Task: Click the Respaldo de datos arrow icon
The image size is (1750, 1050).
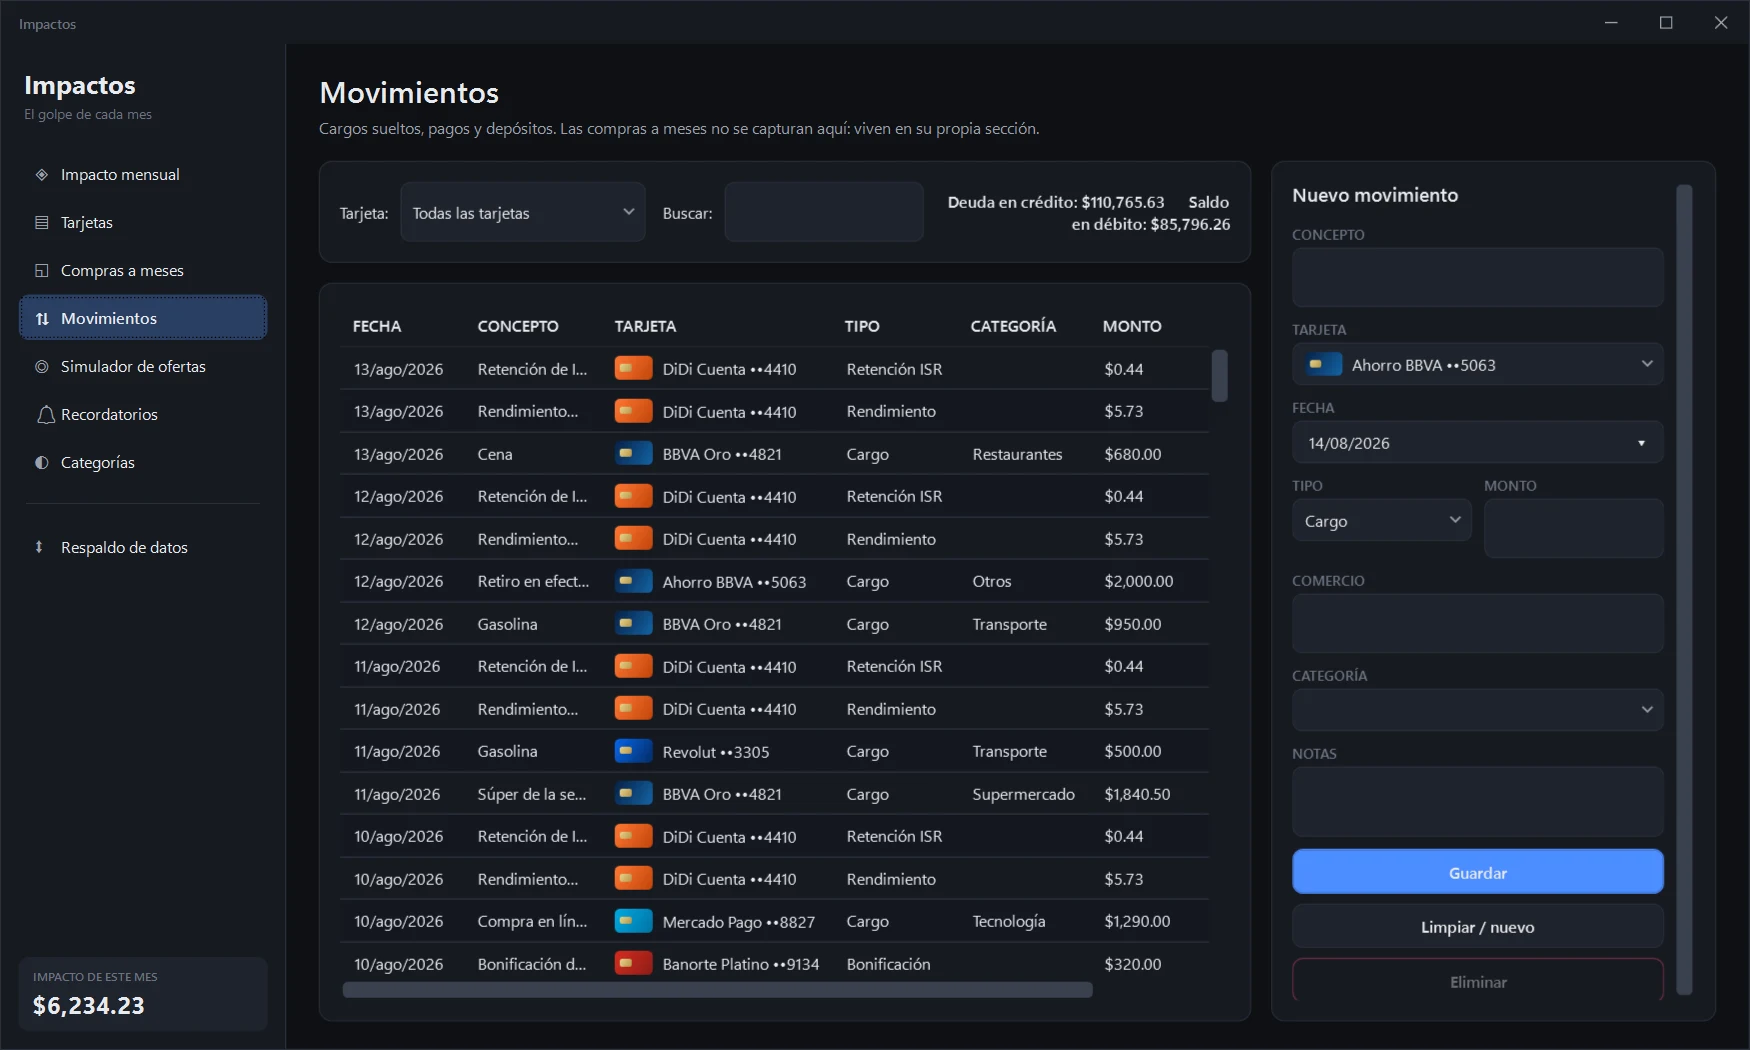Action: (x=40, y=547)
